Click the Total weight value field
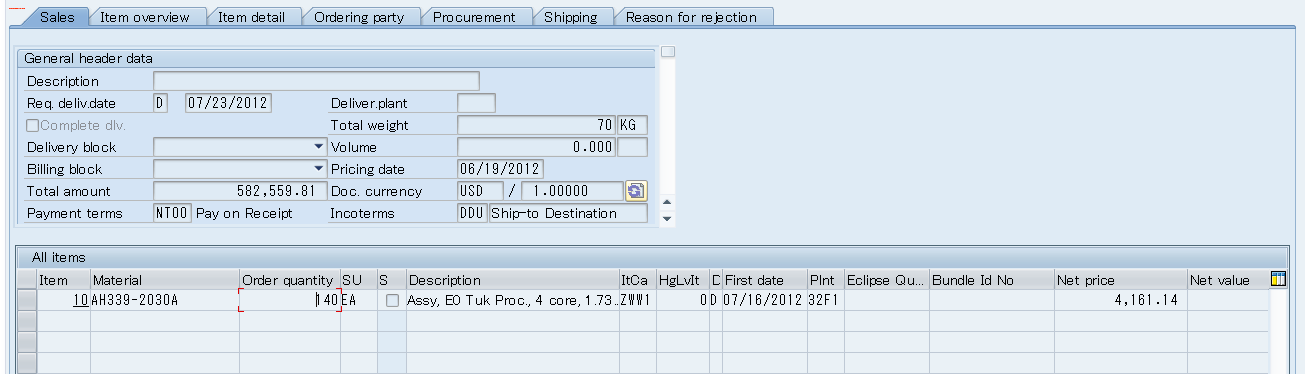1305x374 pixels. [x=536, y=125]
